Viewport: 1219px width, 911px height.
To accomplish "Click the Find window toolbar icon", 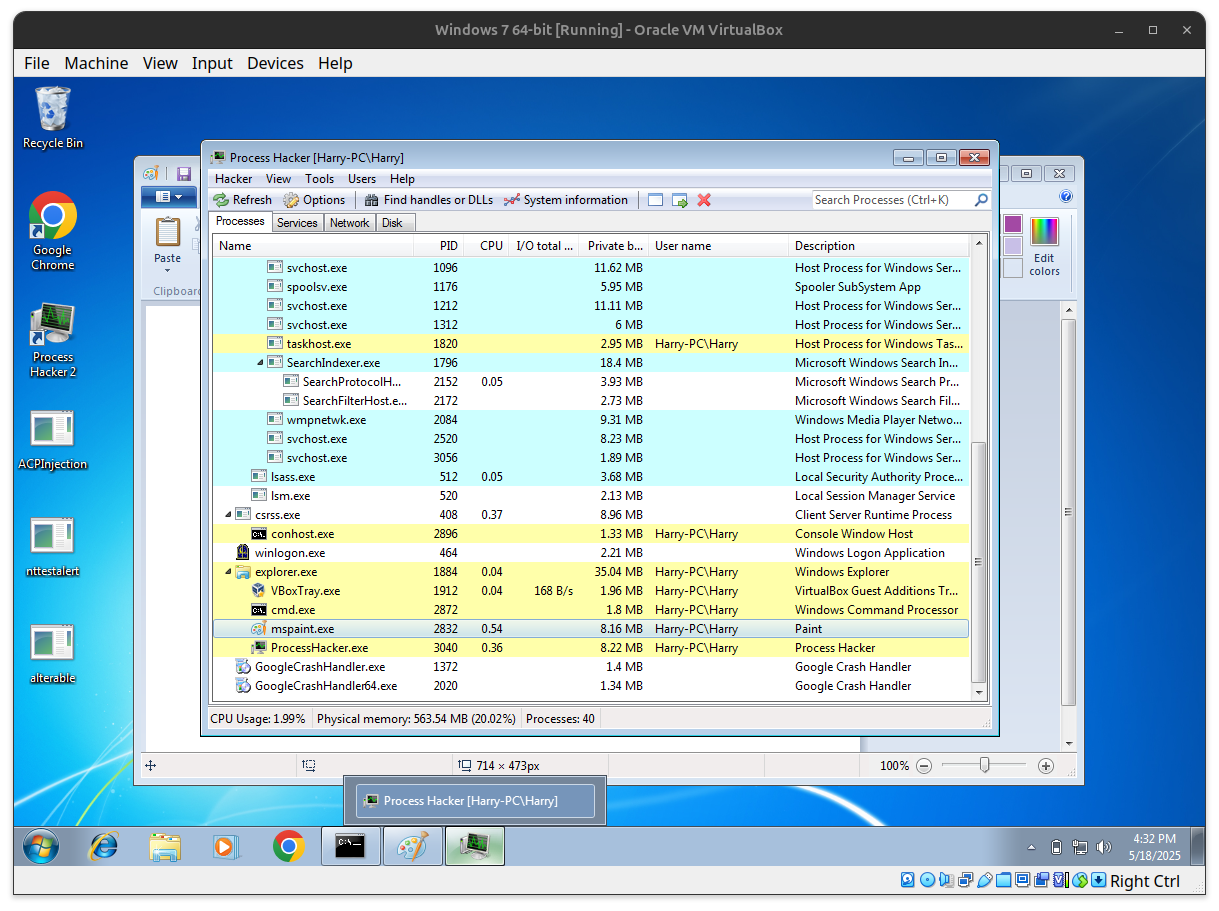I will tap(656, 200).
